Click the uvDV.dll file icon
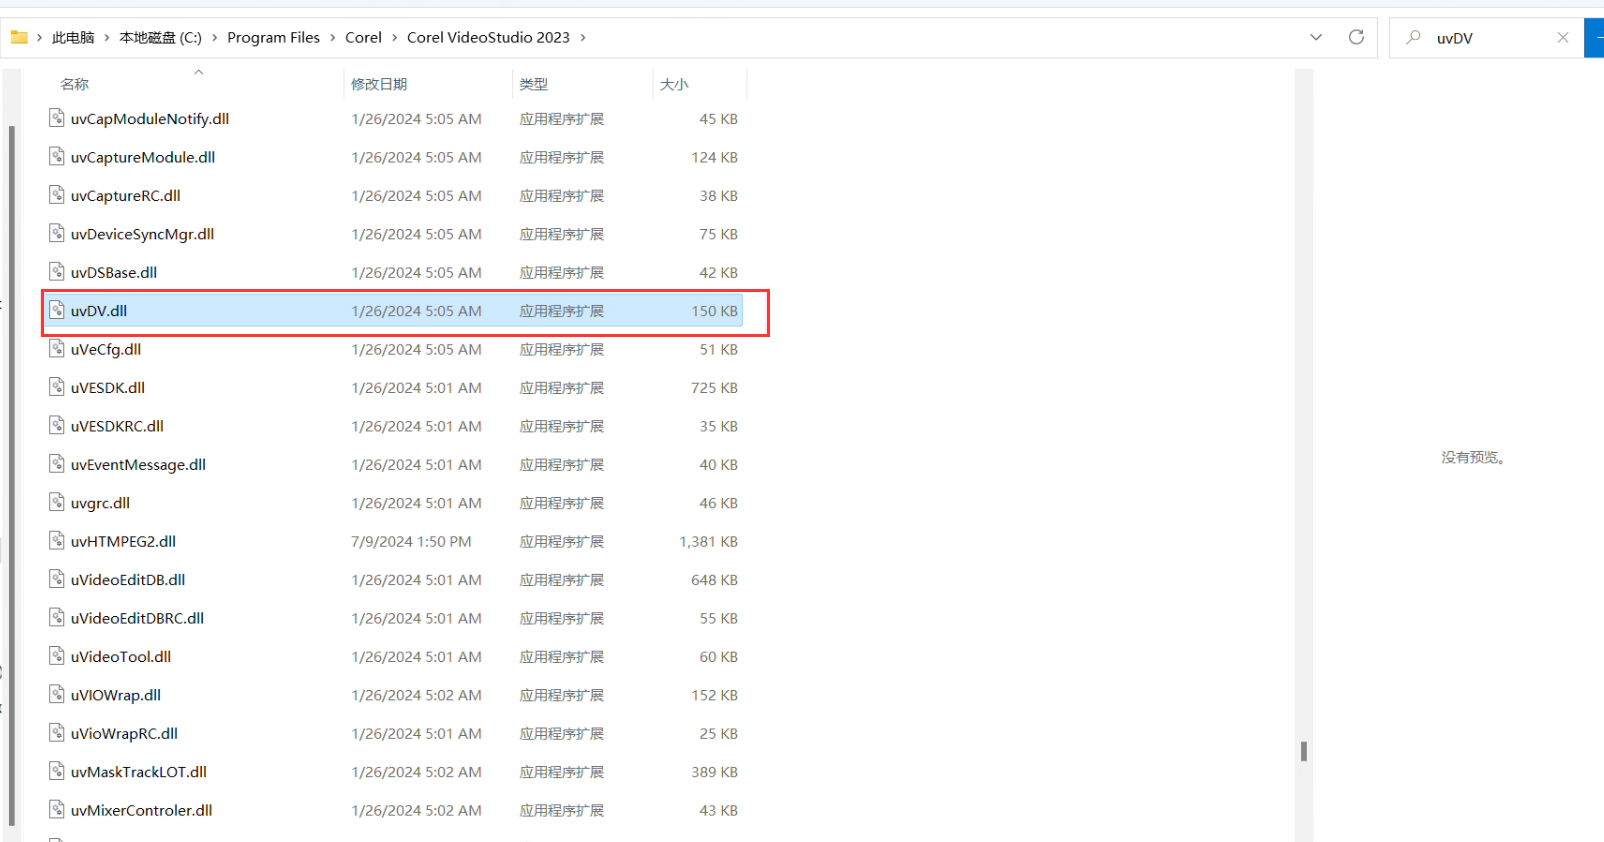Screen dimensions: 1604x842 (57, 310)
